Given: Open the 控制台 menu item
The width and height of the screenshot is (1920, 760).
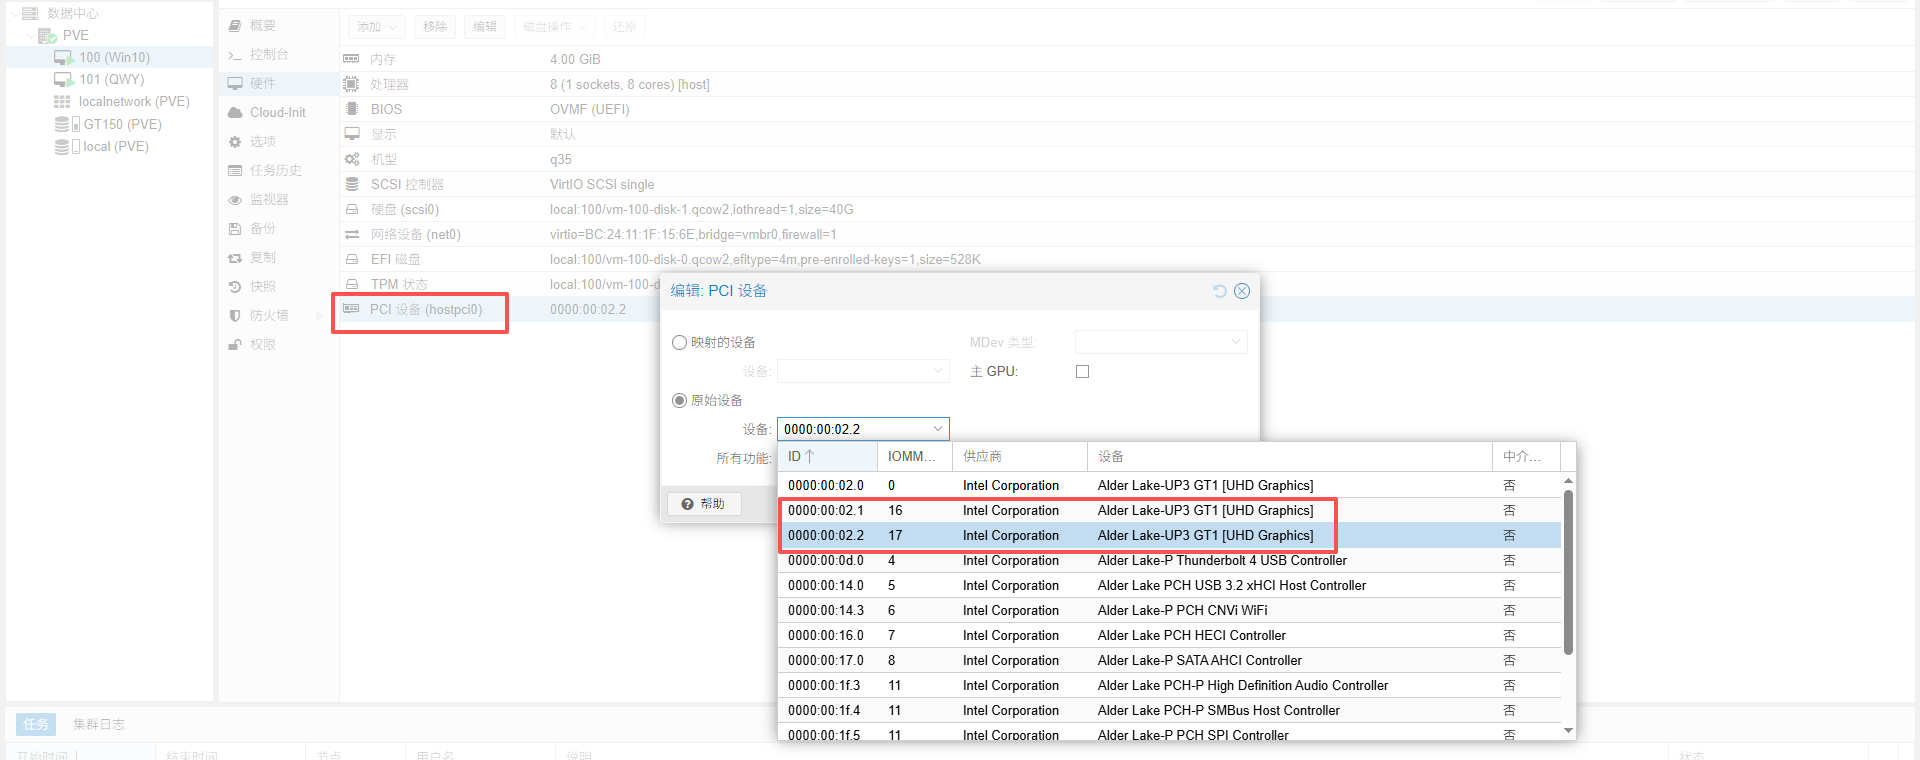Looking at the screenshot, I should tap(268, 55).
